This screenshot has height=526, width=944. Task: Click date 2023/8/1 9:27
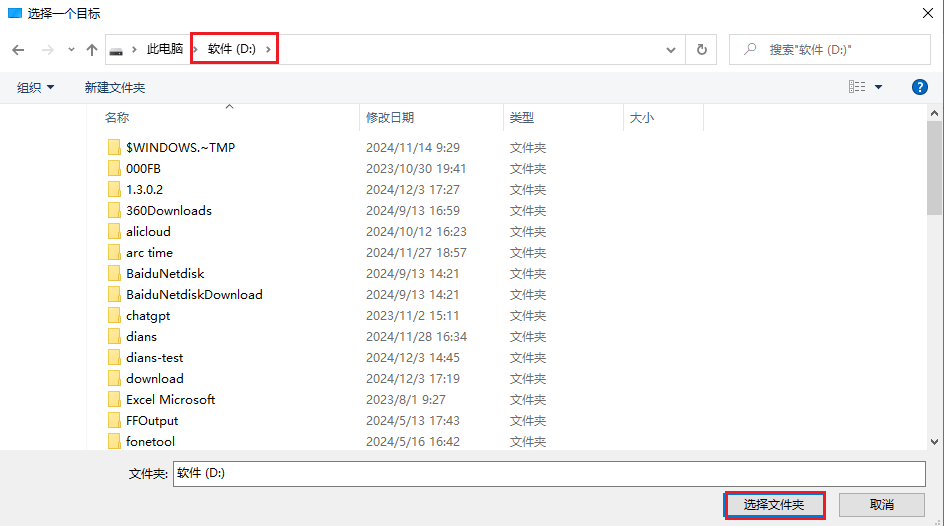(x=406, y=400)
